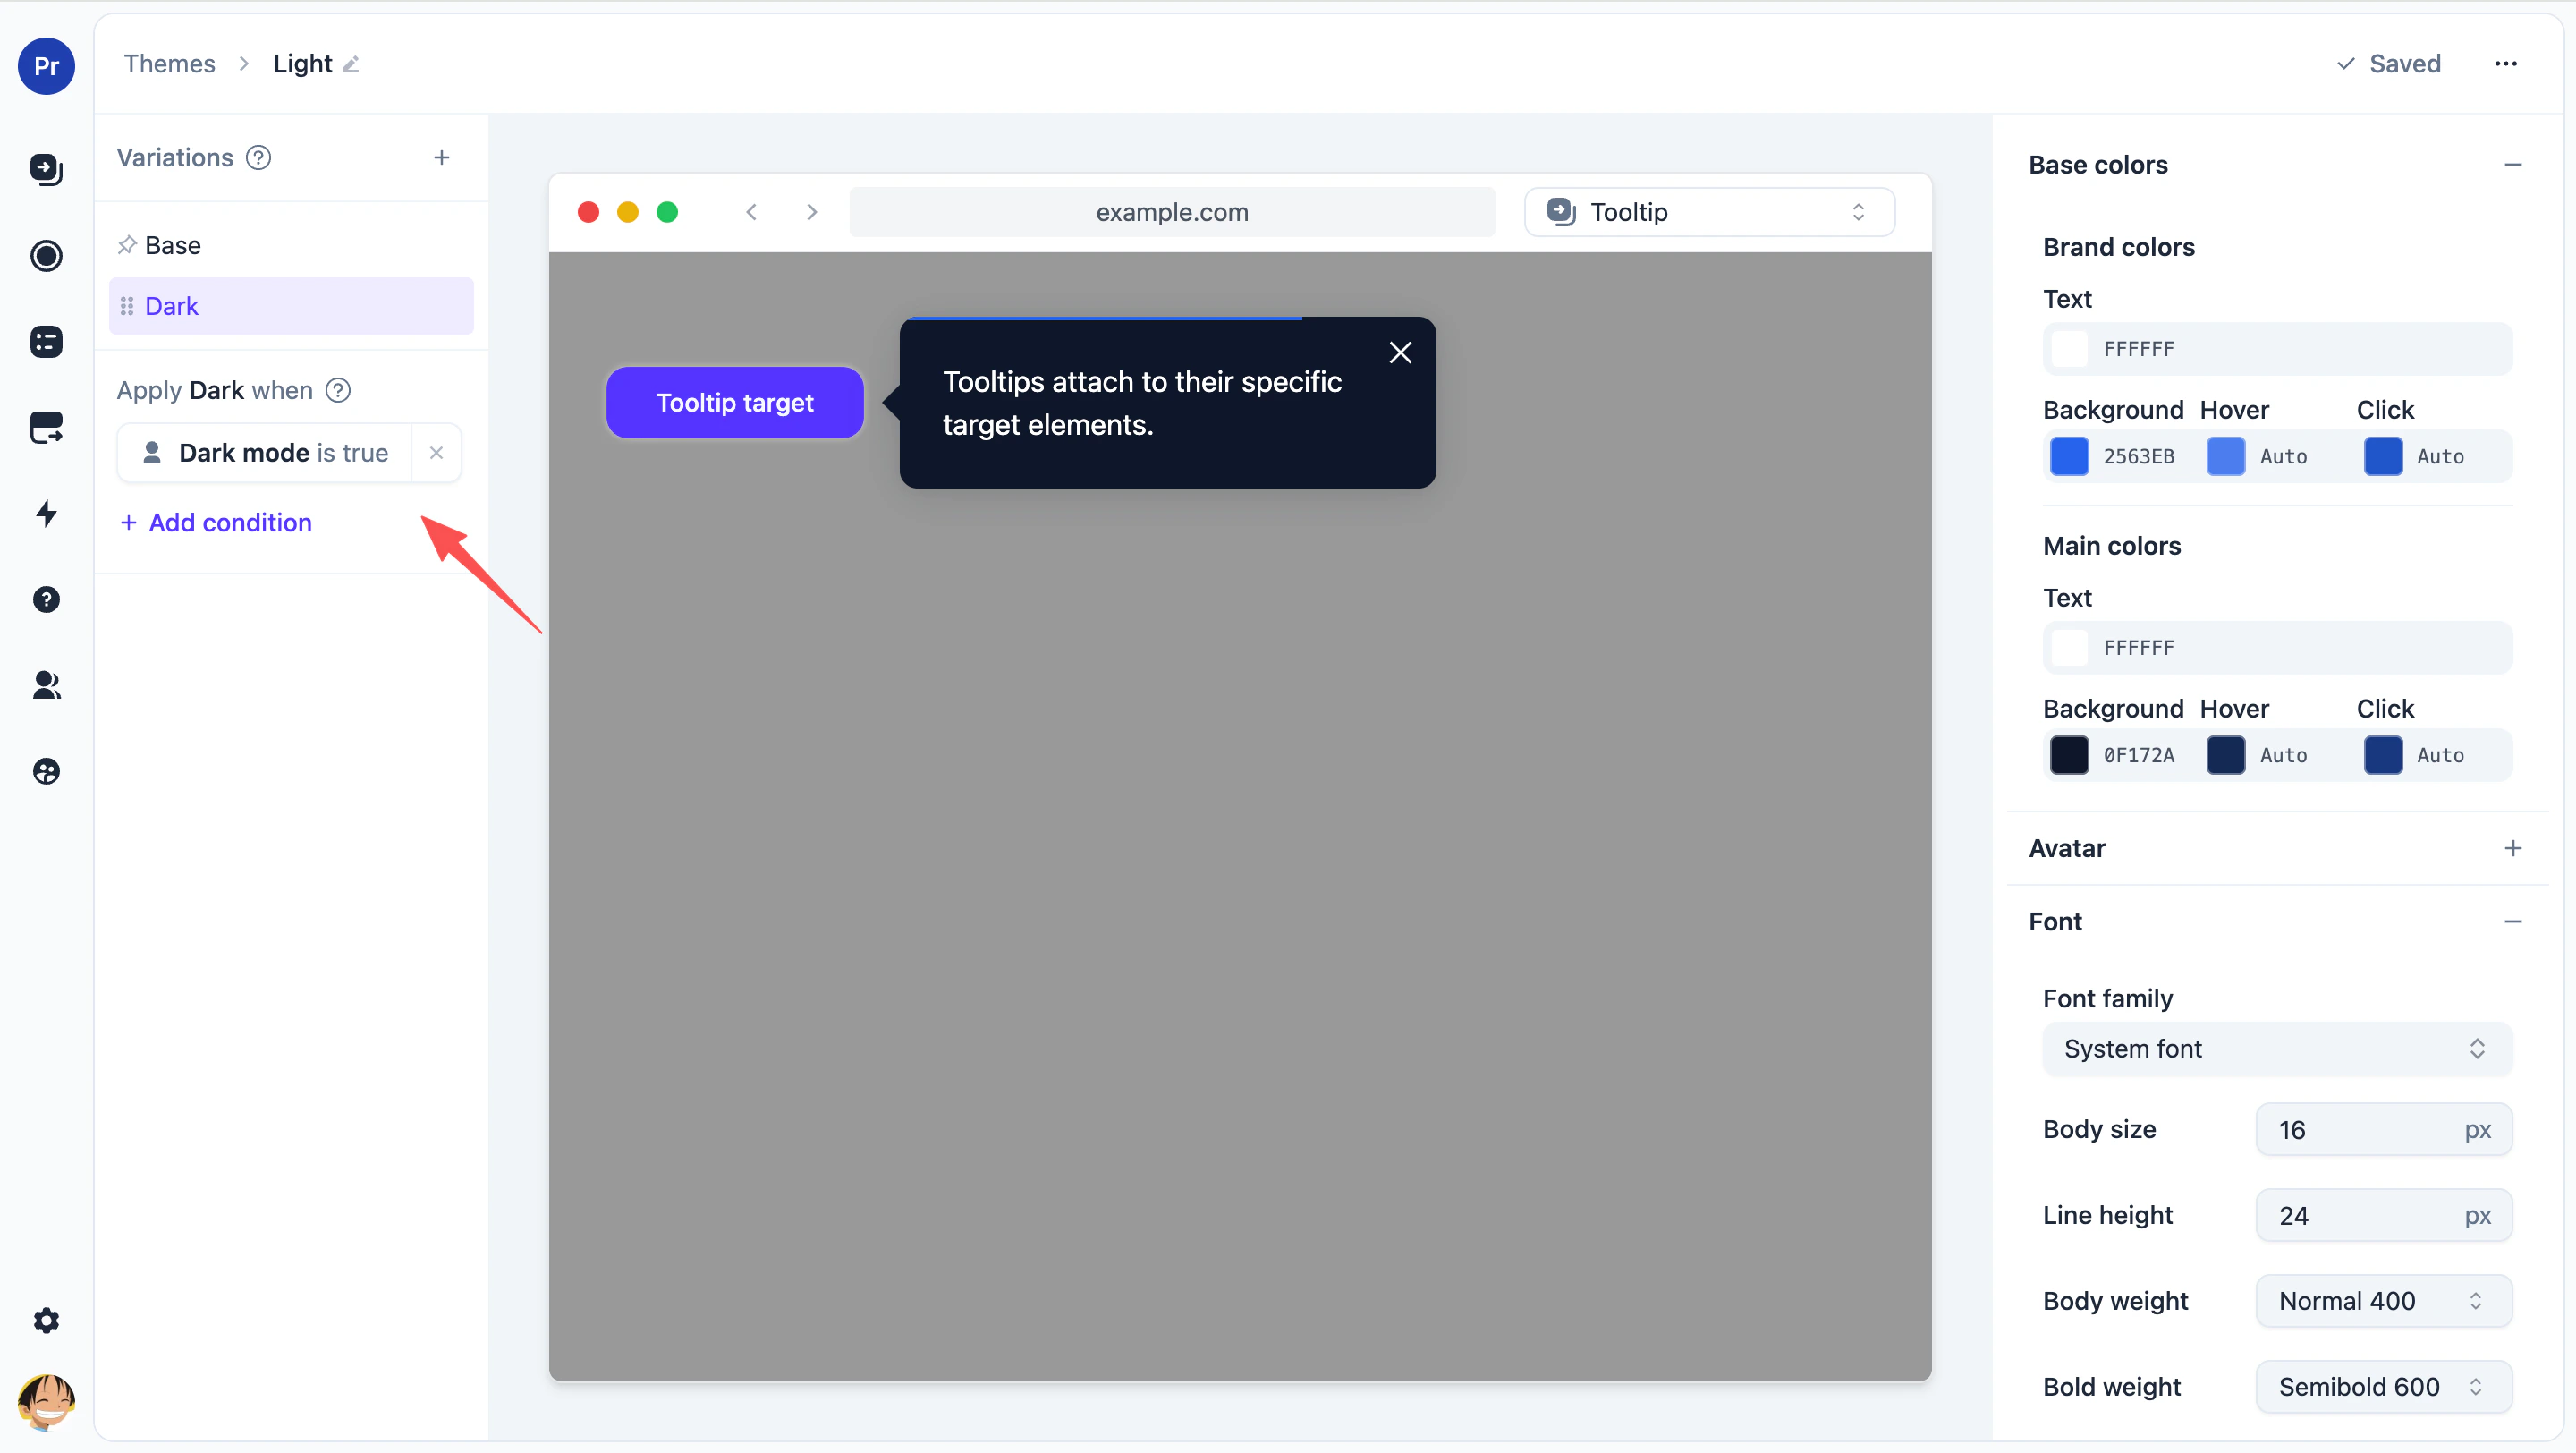2576x1453 pixels.
Task: Click the Dark mode is true condition
Action: coord(264,453)
